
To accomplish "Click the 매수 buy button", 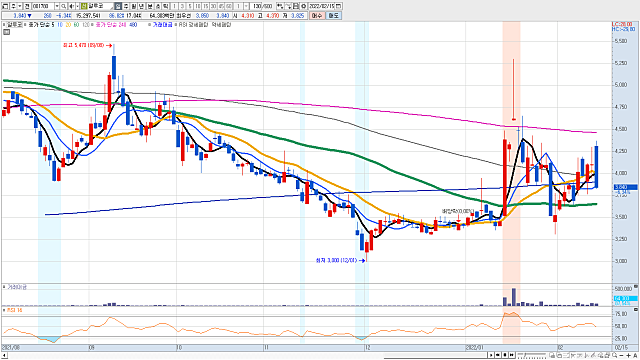I will (x=317, y=16).
